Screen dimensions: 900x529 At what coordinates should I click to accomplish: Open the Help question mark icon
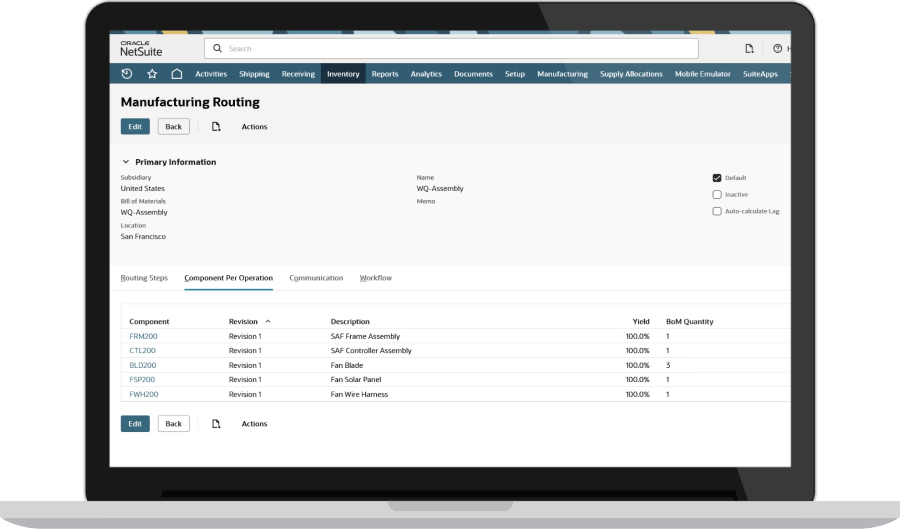[x=777, y=49]
